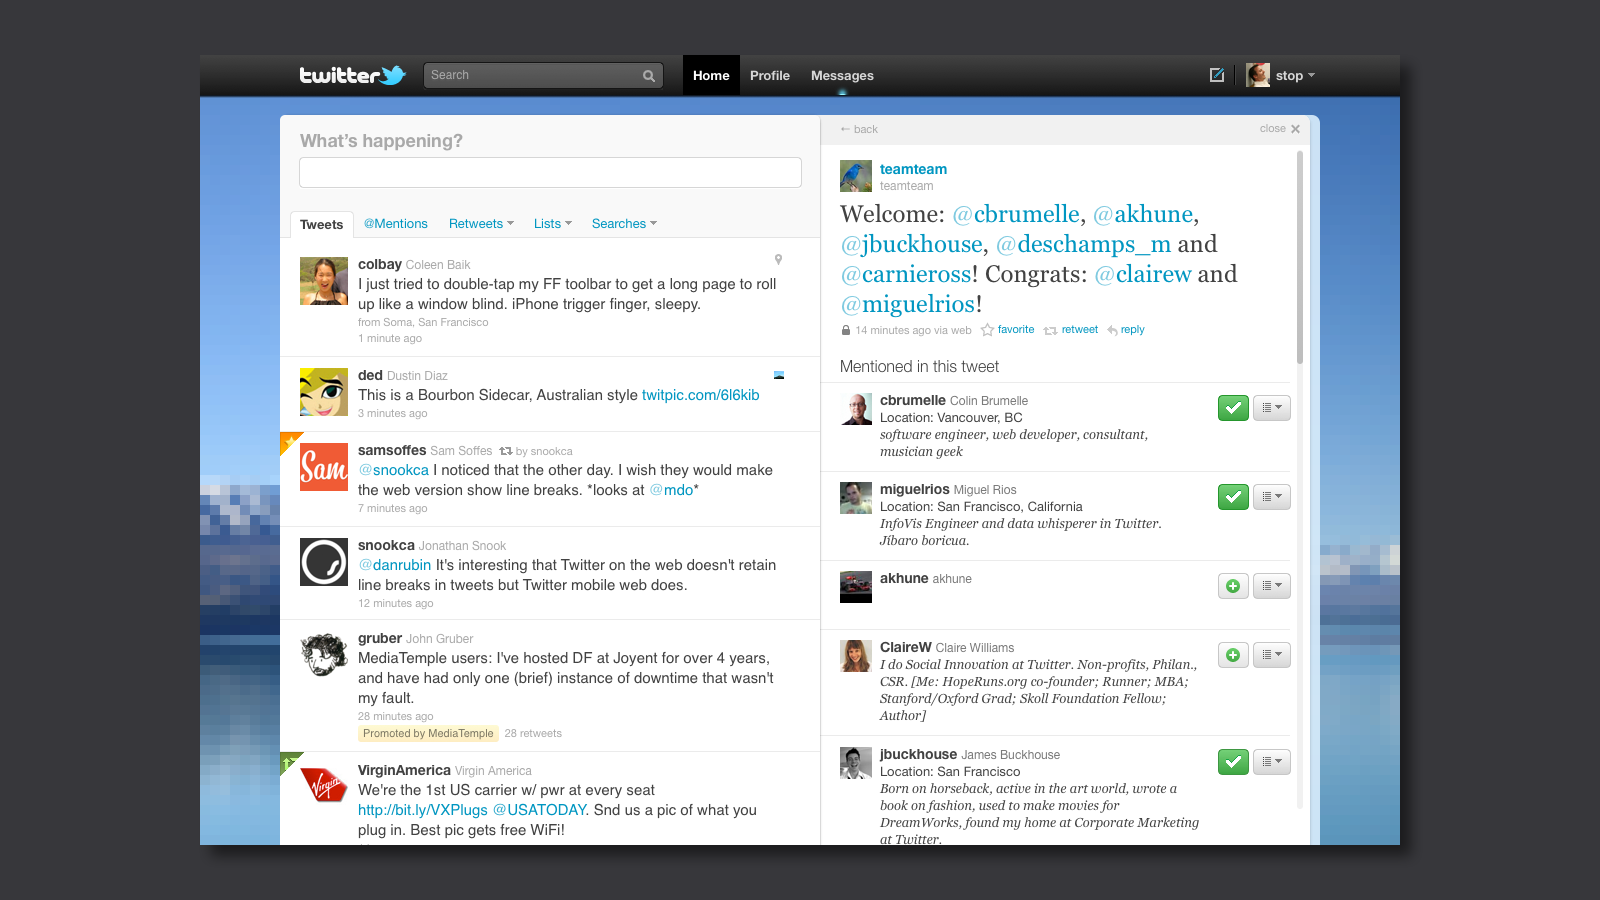Open the list menu for akhune
Screen dimensions: 1600x900
[x=1272, y=586]
